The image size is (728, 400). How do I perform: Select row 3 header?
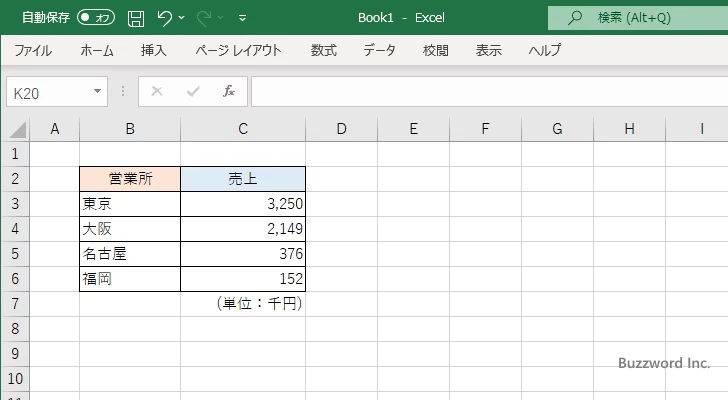[x=15, y=204]
